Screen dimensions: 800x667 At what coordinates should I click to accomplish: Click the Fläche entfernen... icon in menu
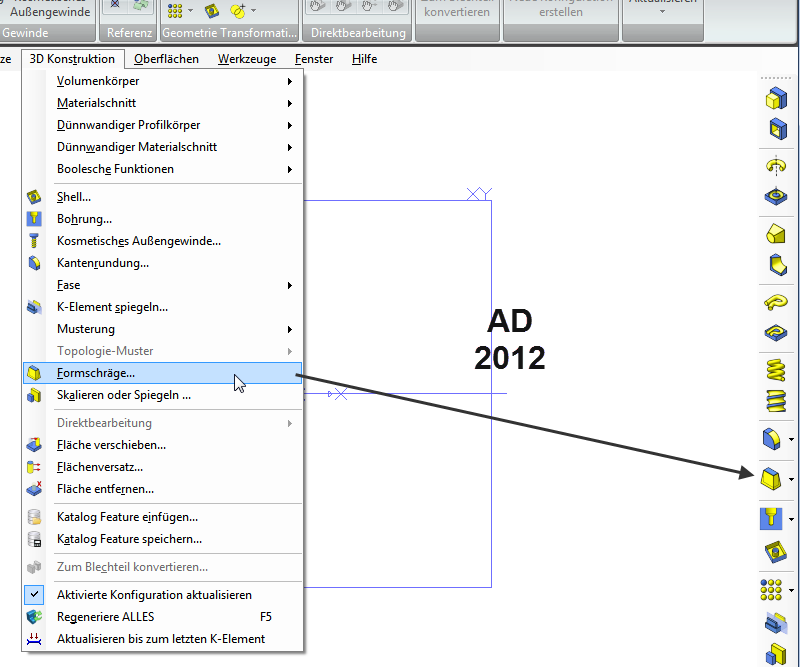pyautogui.click(x=34, y=488)
